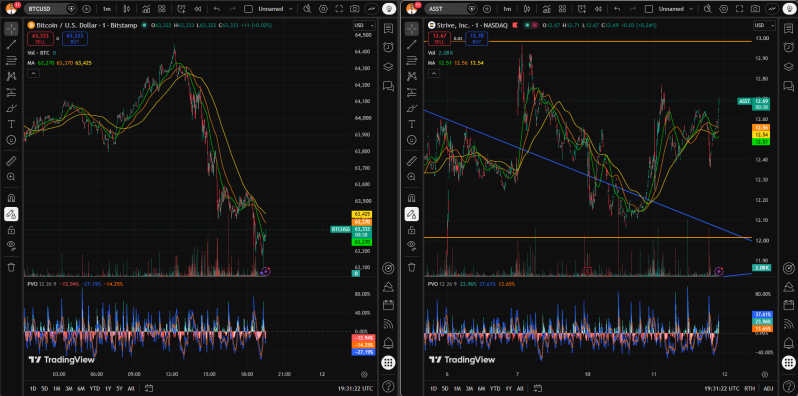Select the Trend Line tool in left chart
798x396 pixels.
click(11, 45)
